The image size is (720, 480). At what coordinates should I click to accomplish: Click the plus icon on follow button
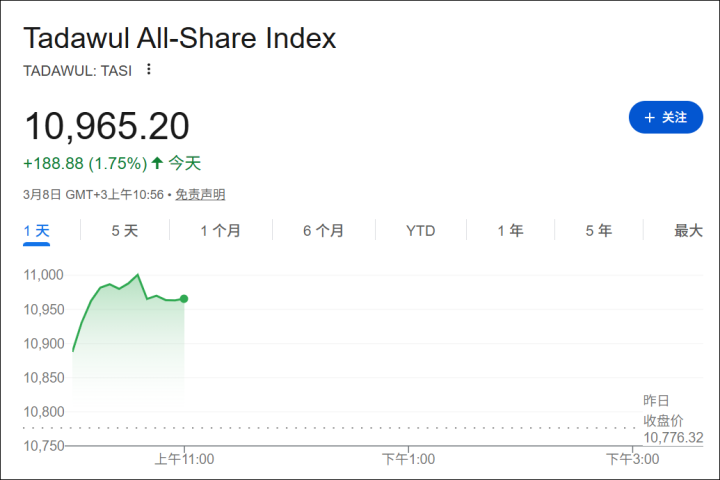click(649, 117)
